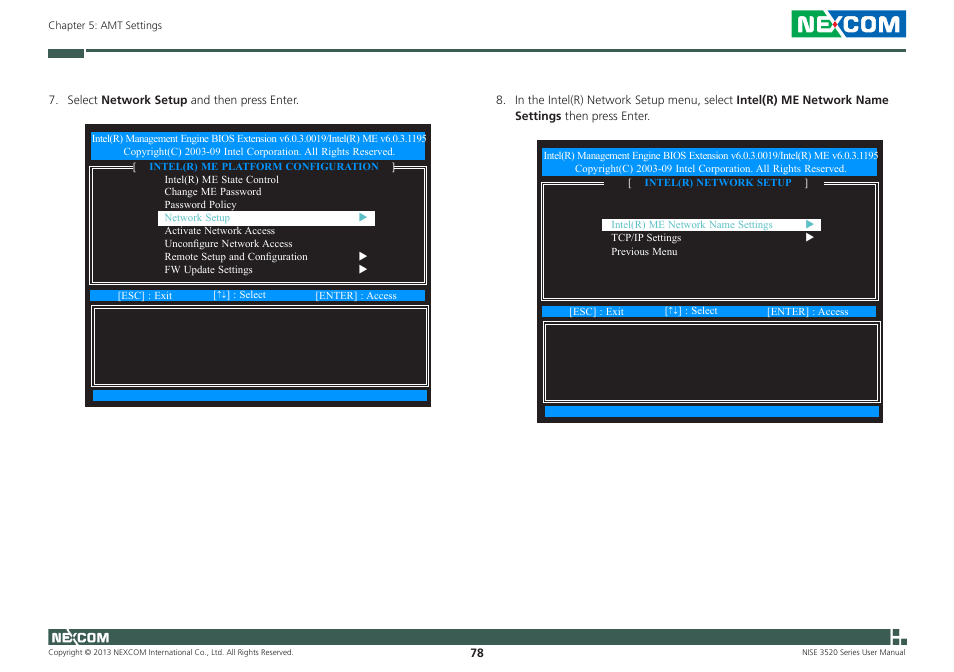
Task: Select FW Update Settings entry
Action: 208,269
